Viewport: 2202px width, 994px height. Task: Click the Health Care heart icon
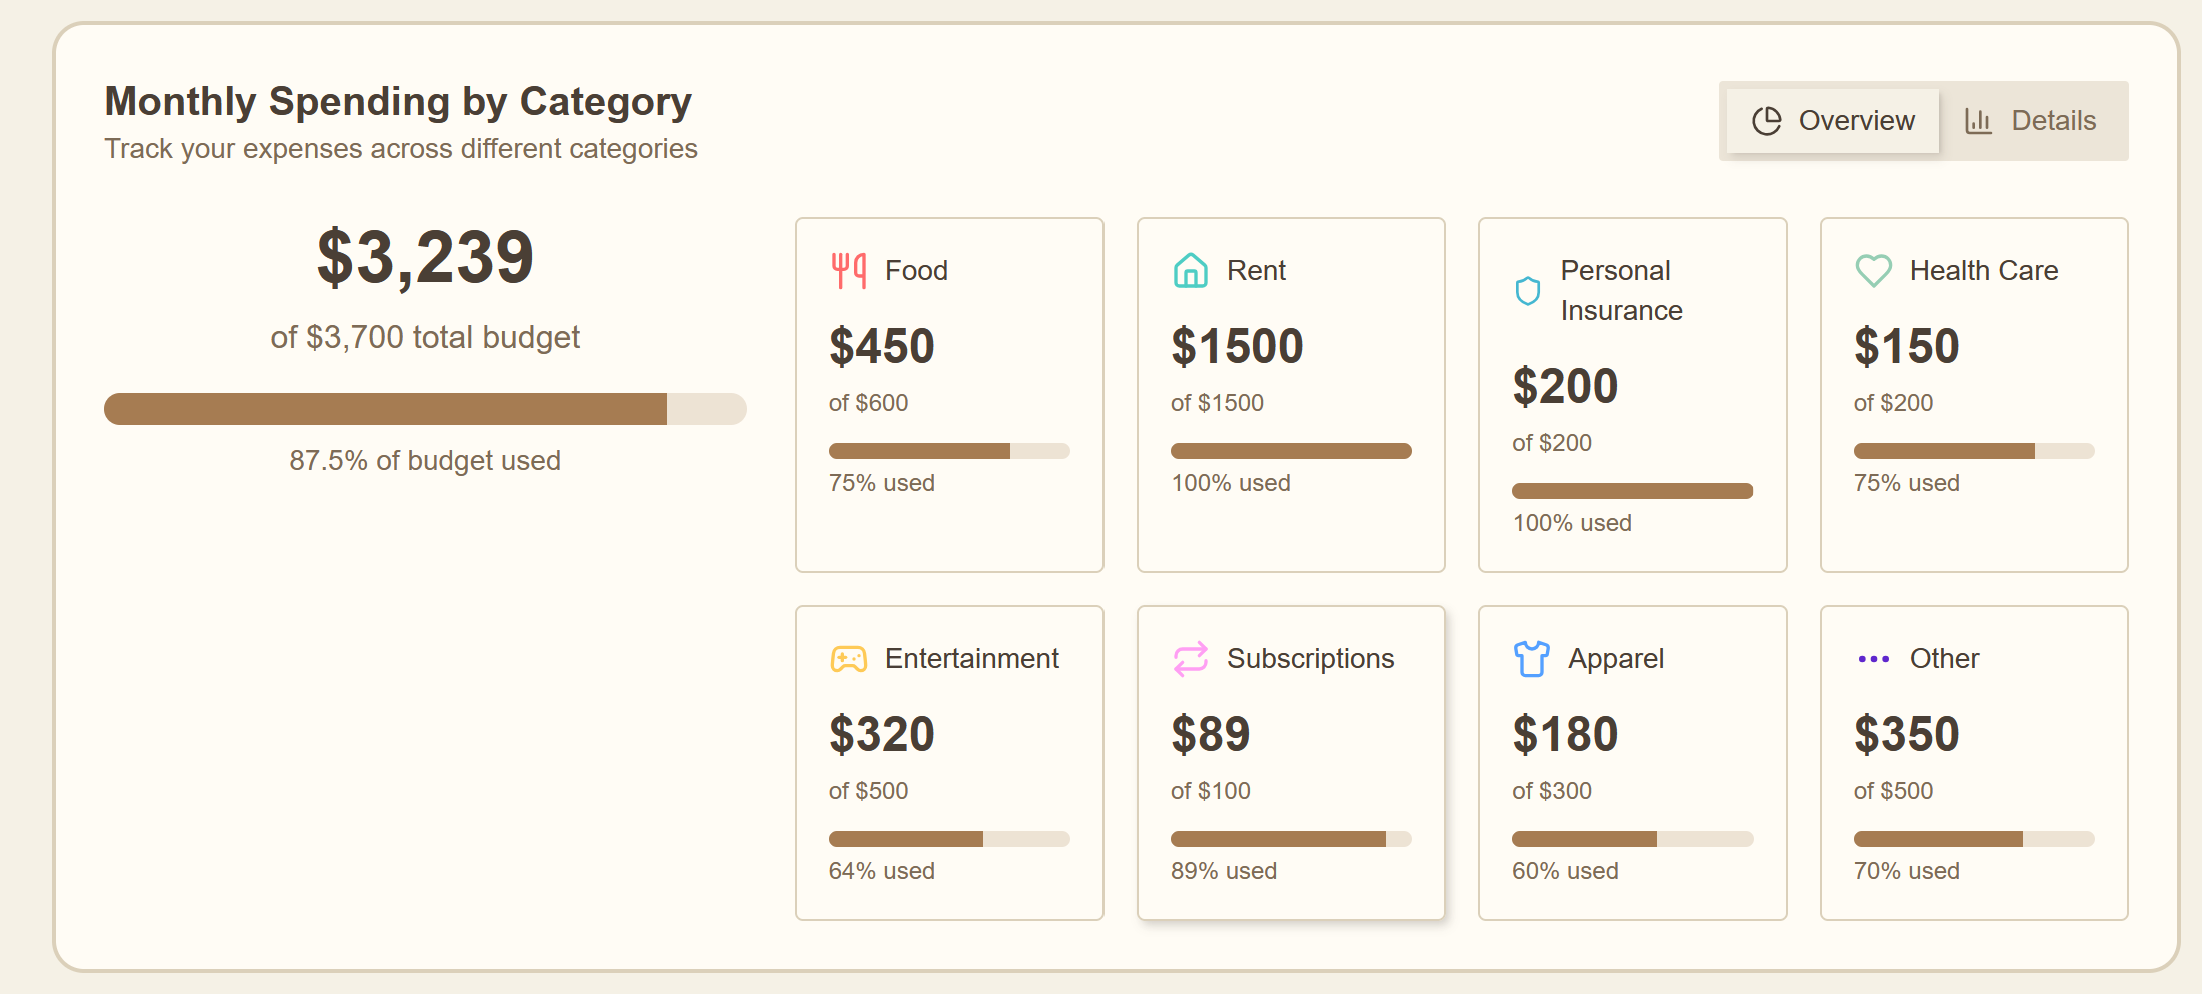tap(1873, 270)
